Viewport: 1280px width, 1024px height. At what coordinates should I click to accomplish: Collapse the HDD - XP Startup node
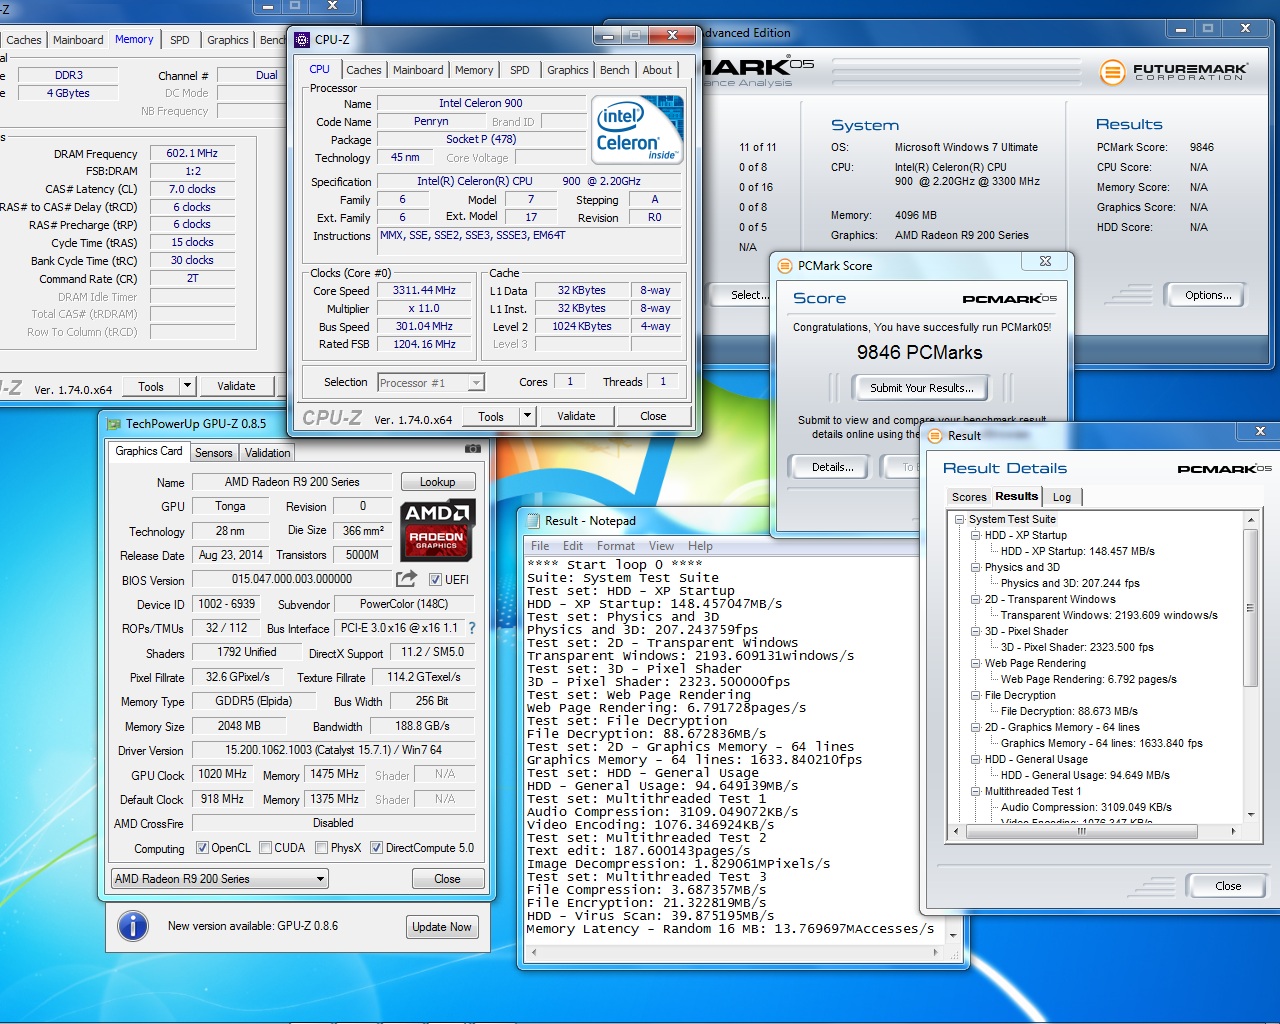point(975,536)
